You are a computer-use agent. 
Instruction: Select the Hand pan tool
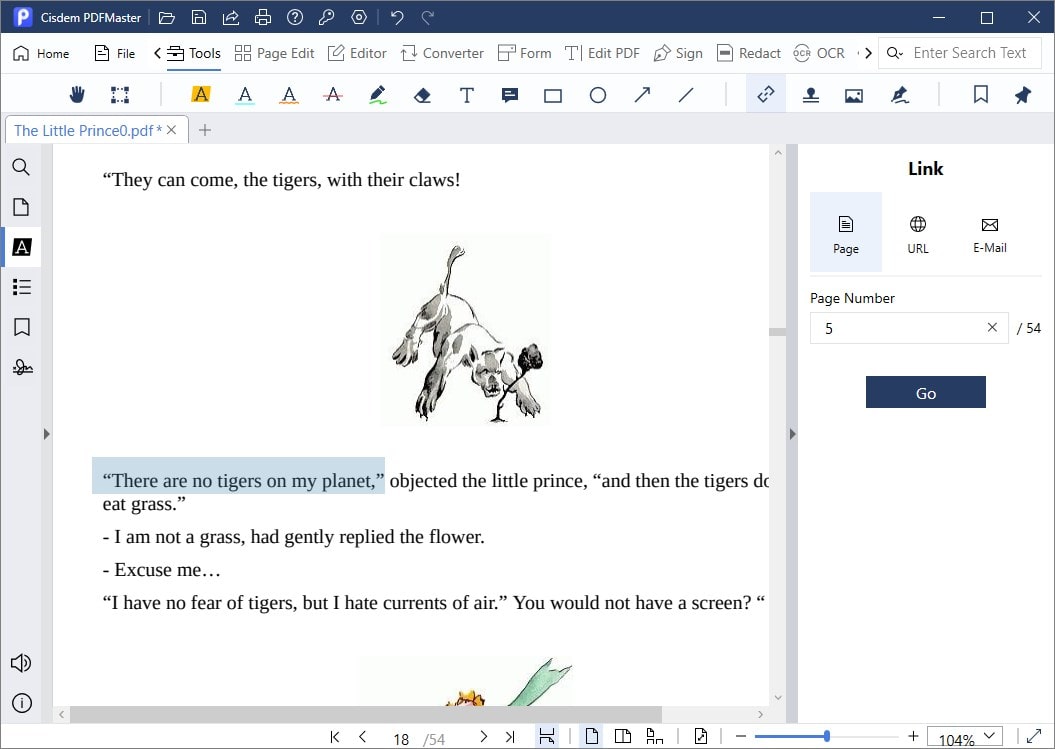[x=77, y=95]
